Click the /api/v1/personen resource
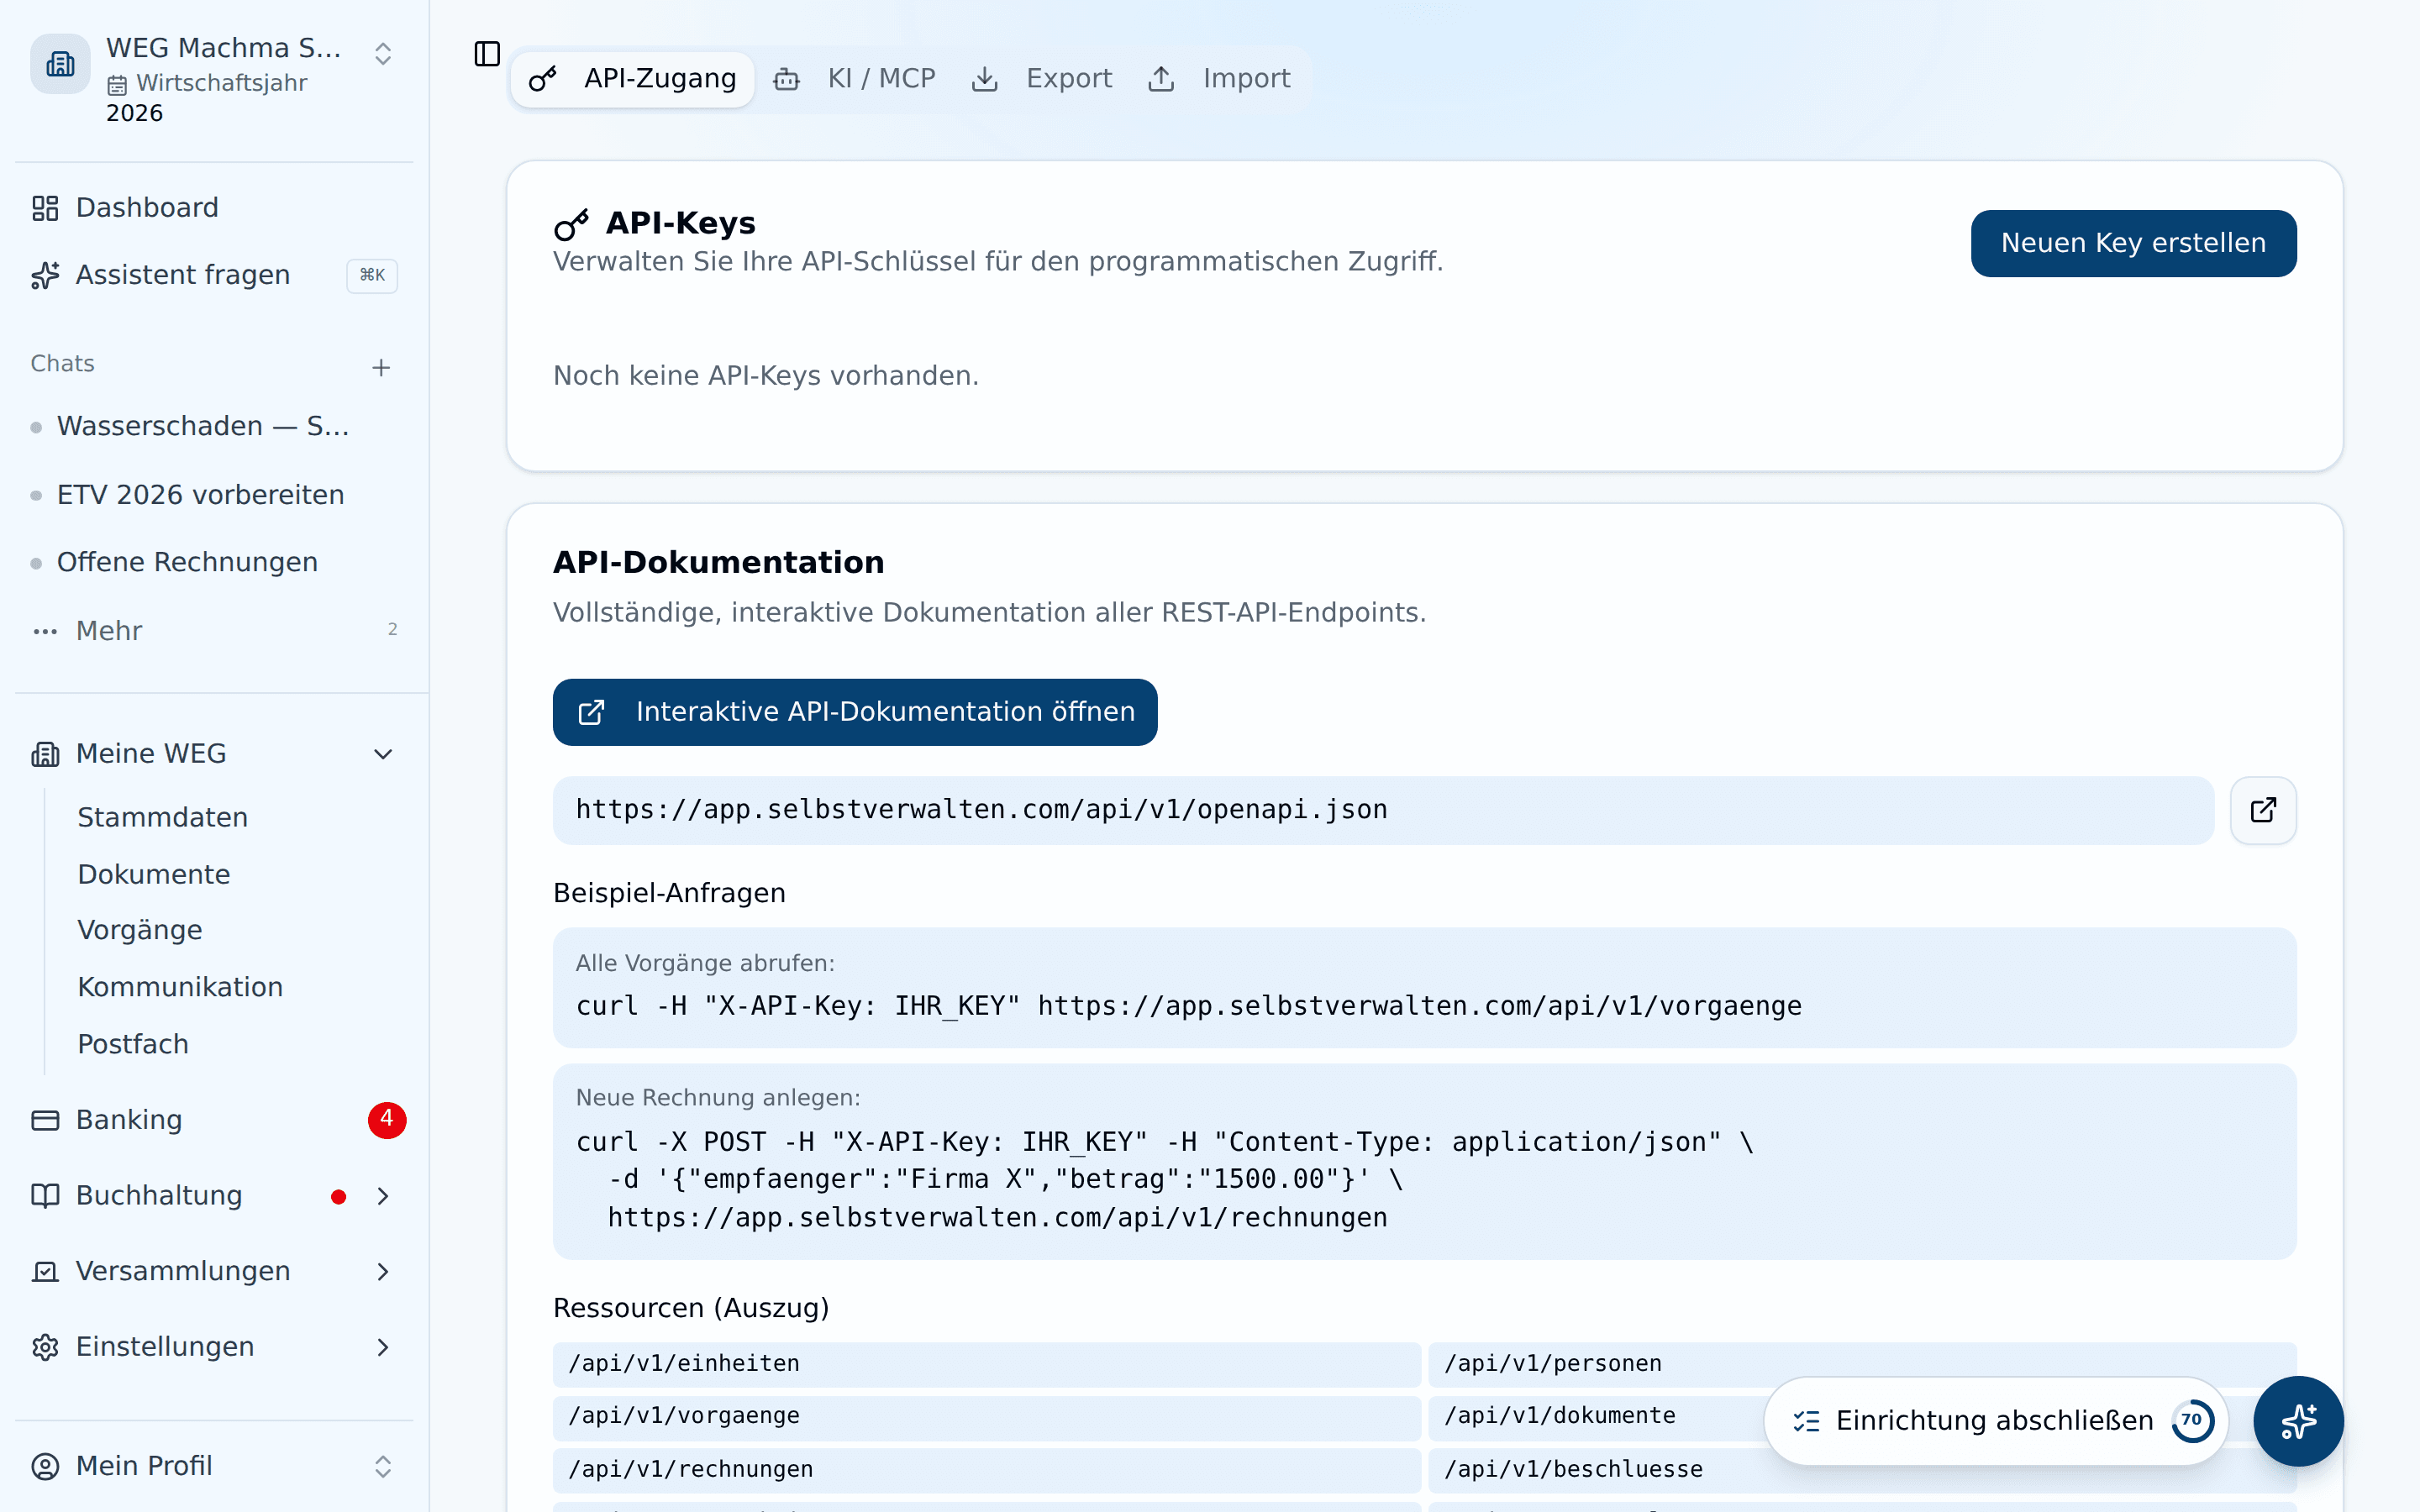This screenshot has height=1512, width=2420. (x=1862, y=1364)
